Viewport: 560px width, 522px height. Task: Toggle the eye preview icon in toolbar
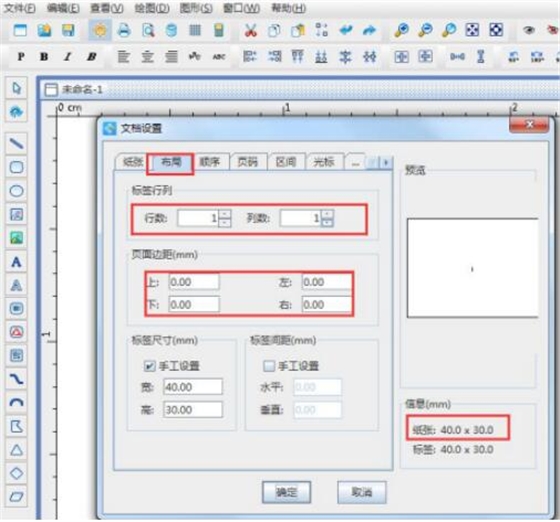529,30
